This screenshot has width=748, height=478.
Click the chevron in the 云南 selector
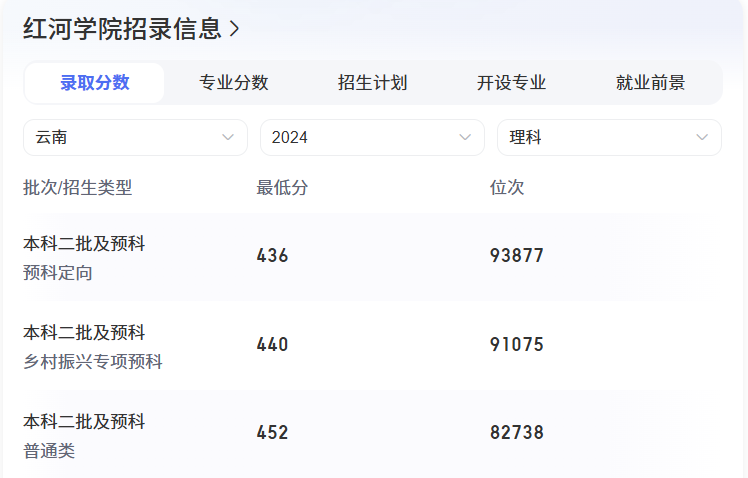pos(228,137)
